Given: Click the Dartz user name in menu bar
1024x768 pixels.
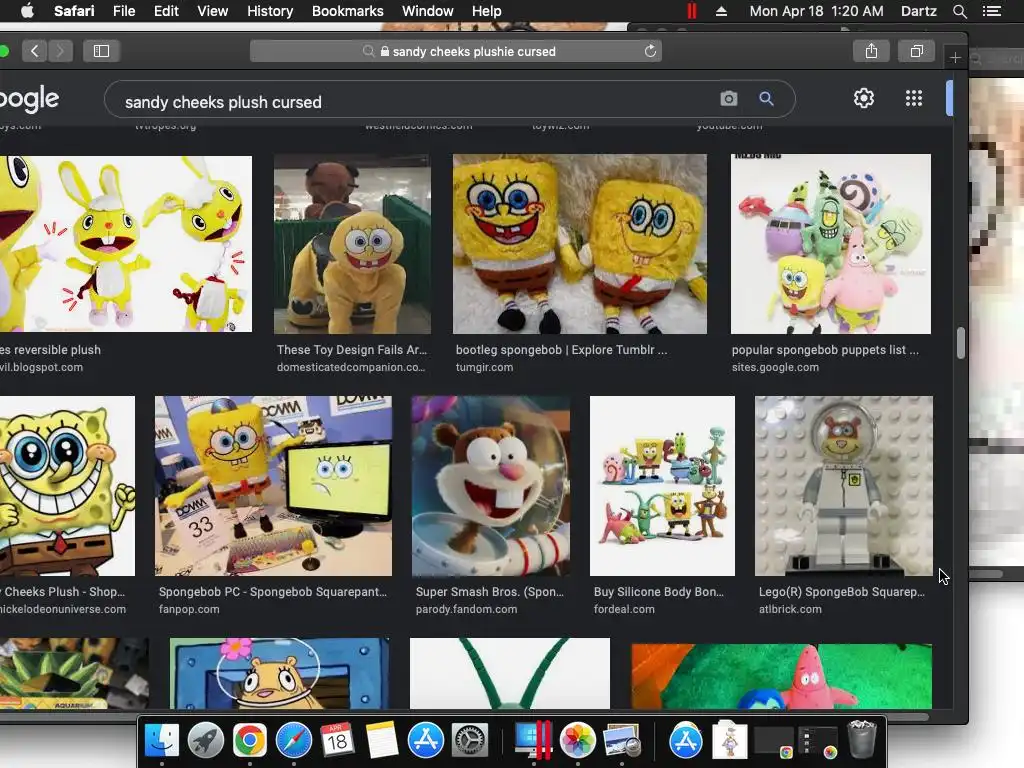Looking at the screenshot, I should click(x=918, y=11).
